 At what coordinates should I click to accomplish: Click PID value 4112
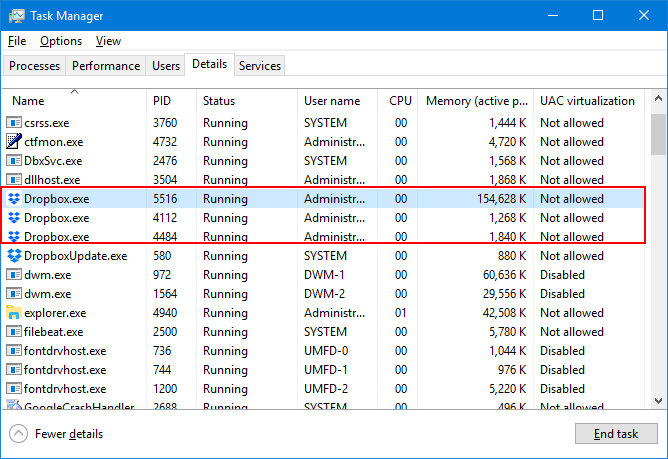click(164, 218)
